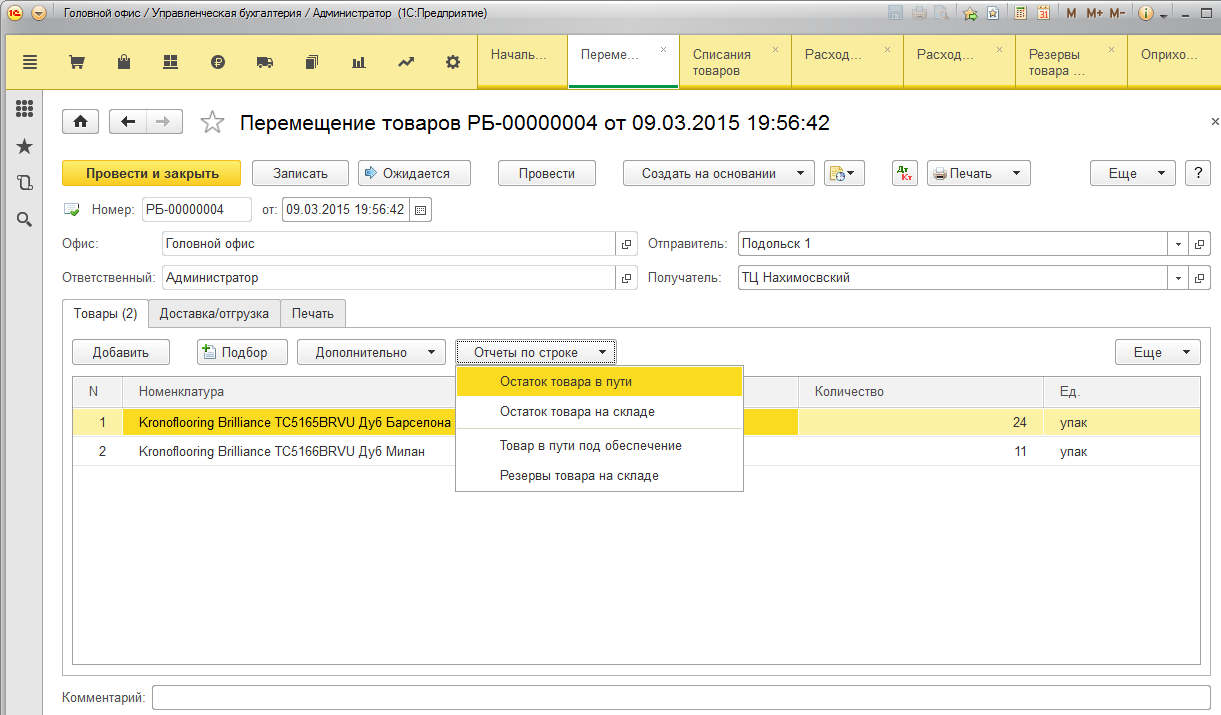Expand the Дополнительно dropdown
Viewport: 1221px width, 715px height.
click(x=371, y=352)
